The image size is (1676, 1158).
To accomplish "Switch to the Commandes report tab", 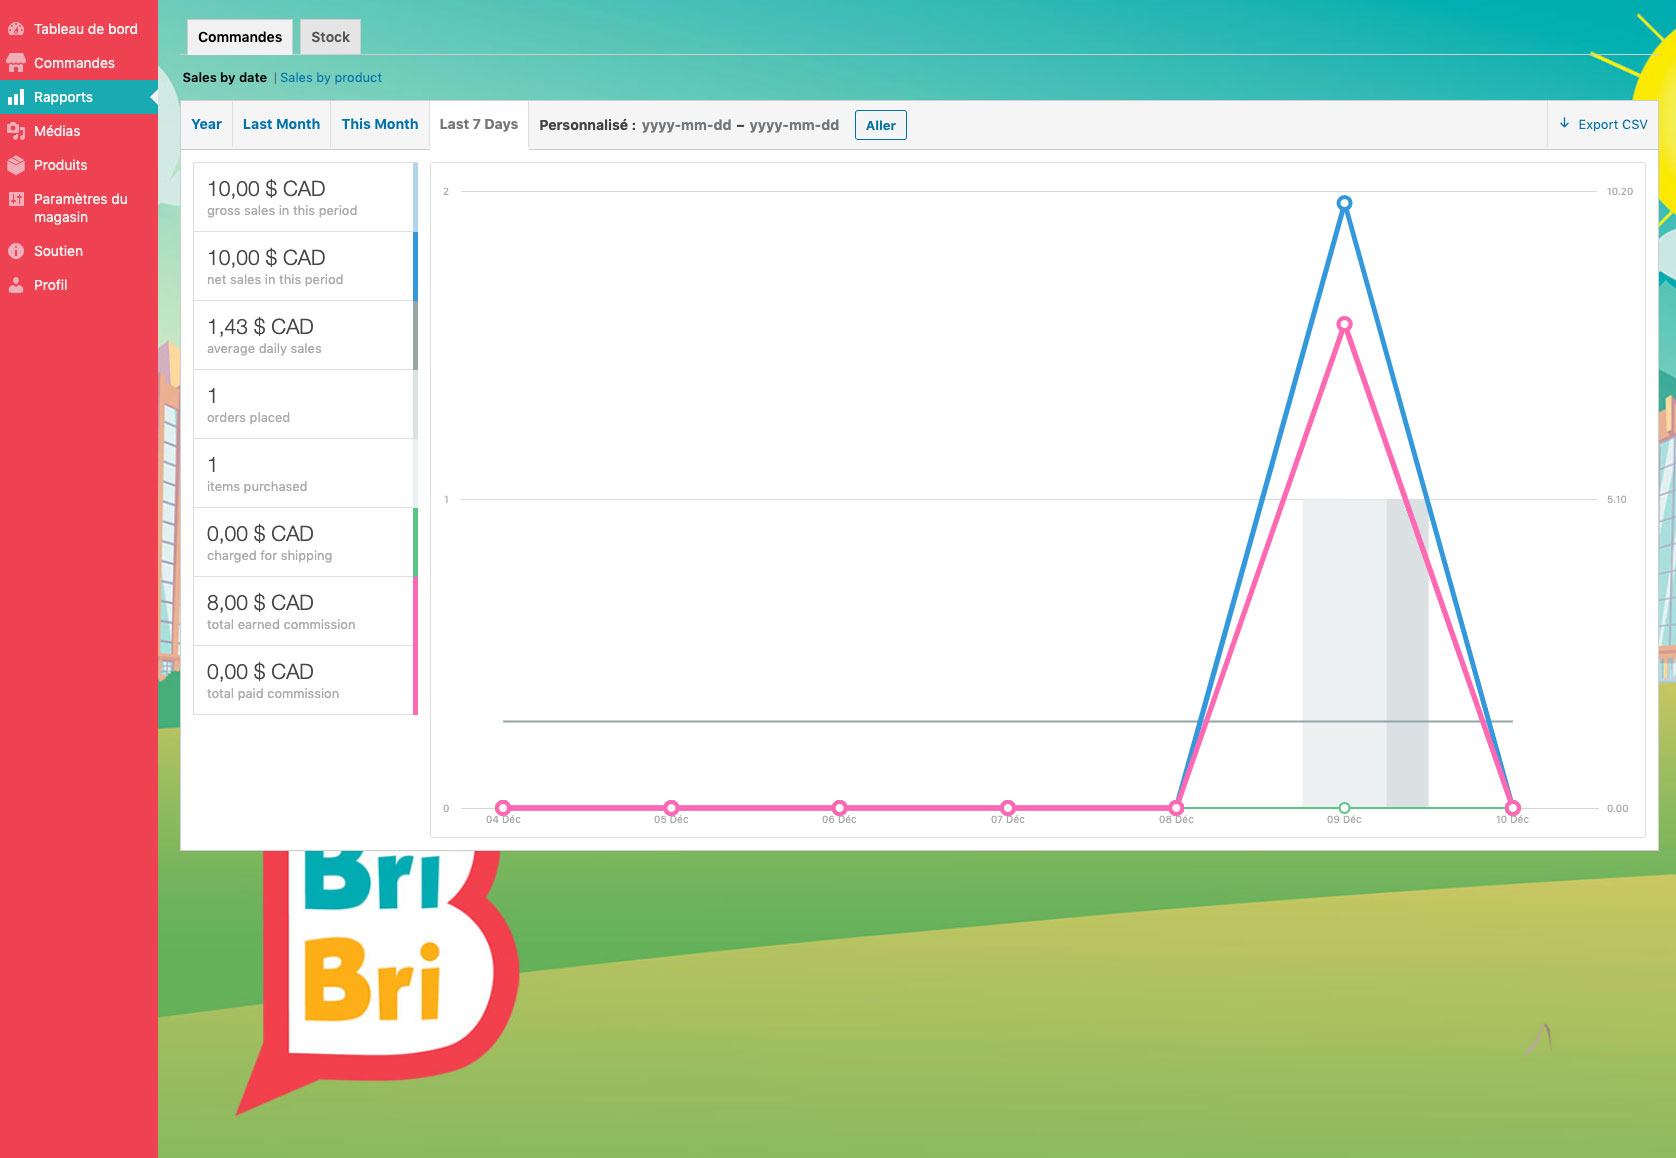I will click(240, 37).
